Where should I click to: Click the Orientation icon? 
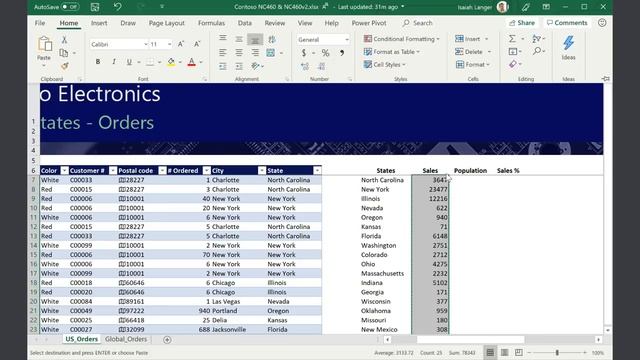tap(256, 66)
